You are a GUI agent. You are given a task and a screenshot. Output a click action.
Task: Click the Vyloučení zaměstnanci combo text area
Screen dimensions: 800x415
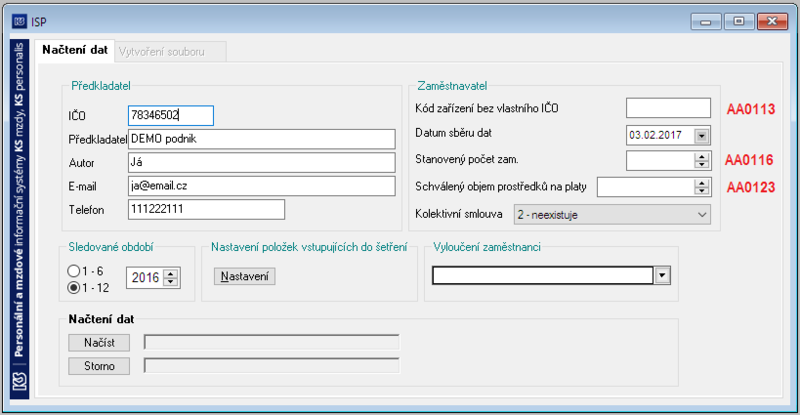pyautogui.click(x=543, y=276)
